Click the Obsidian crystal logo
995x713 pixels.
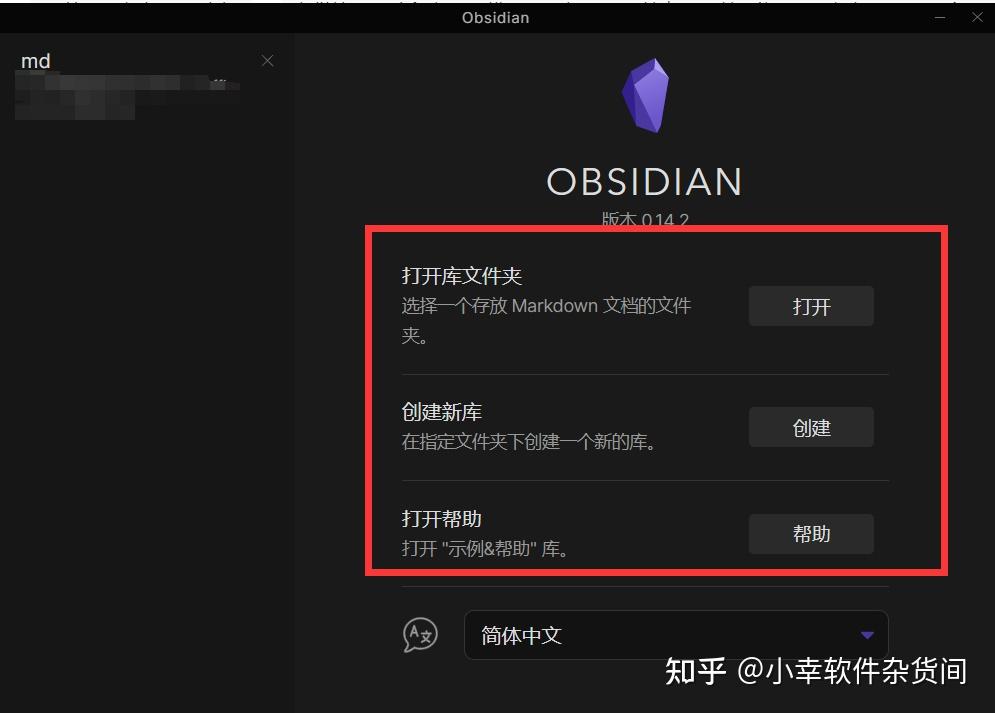coord(645,96)
